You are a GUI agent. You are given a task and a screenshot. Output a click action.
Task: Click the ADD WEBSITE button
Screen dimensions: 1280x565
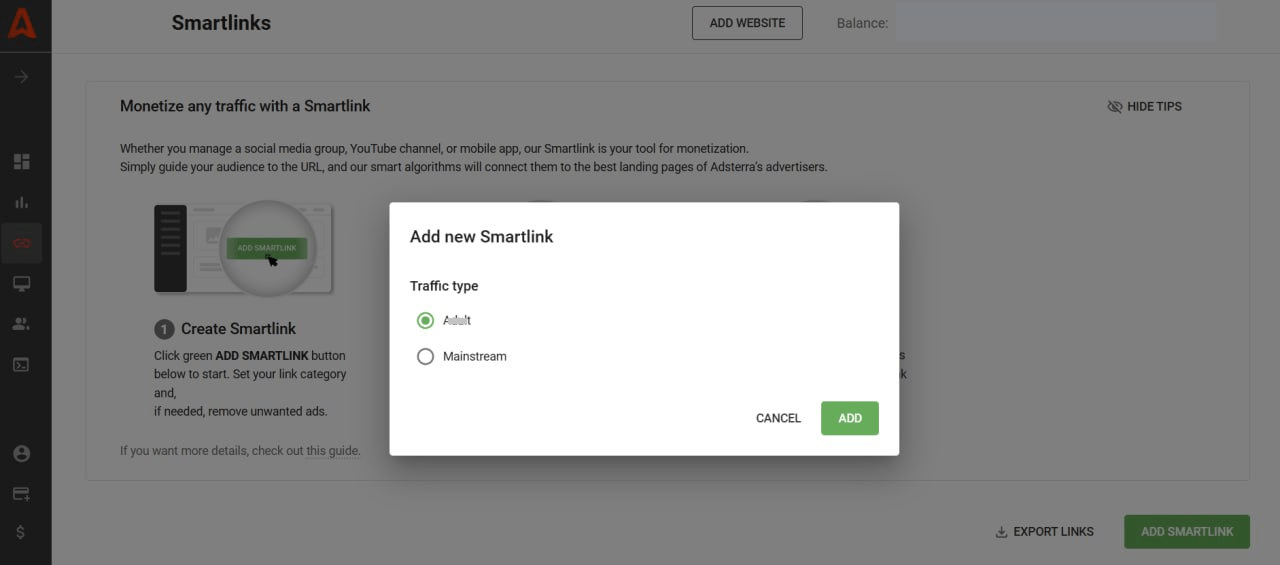(747, 23)
